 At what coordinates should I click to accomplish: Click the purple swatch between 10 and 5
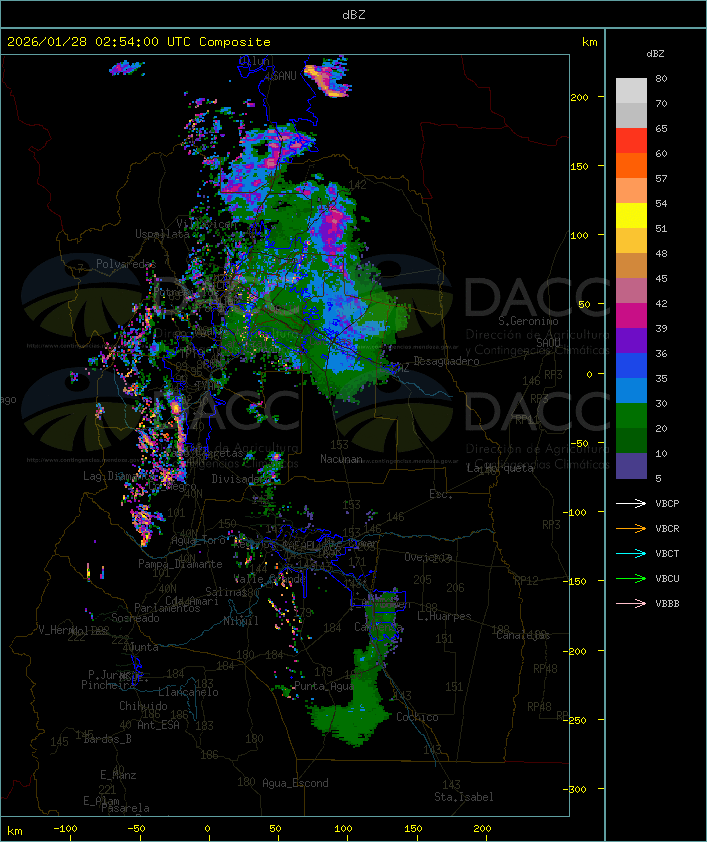coord(631,466)
